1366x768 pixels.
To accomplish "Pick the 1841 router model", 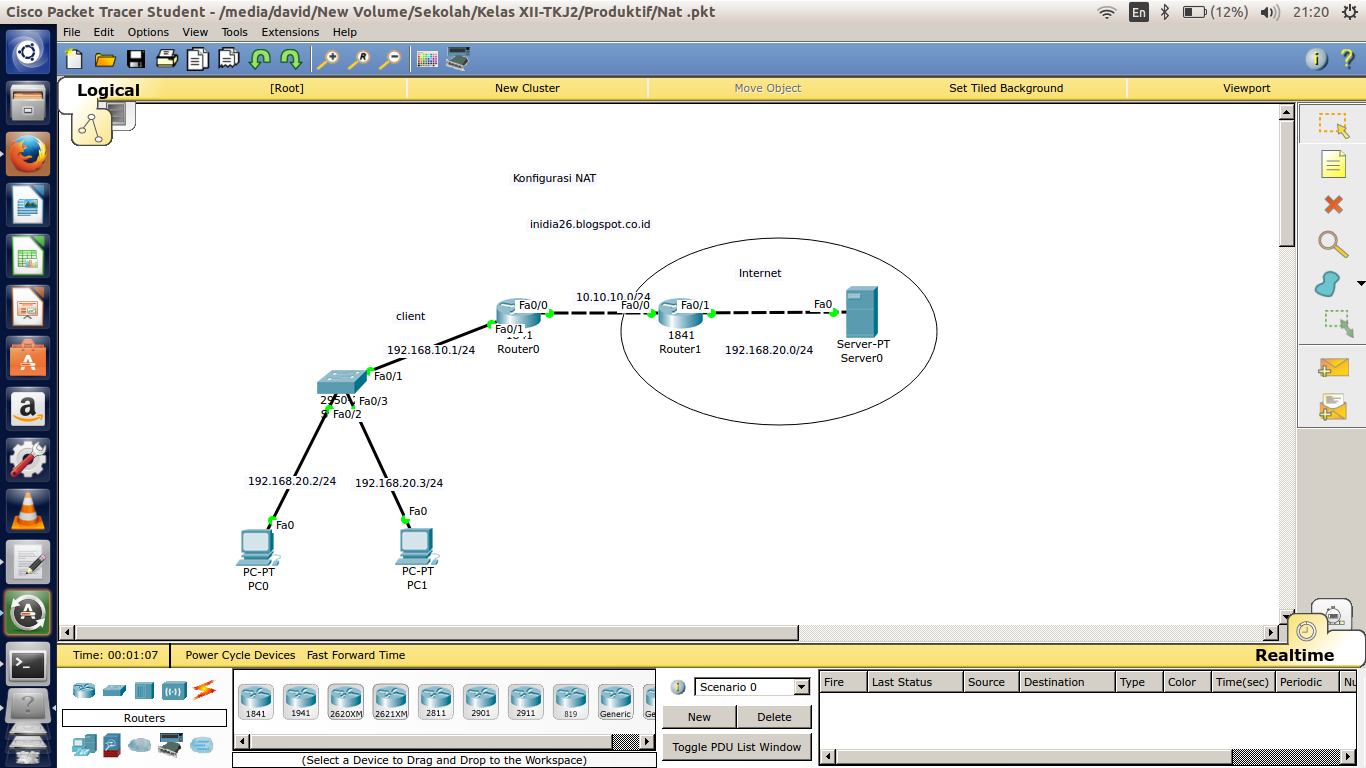I will 256,702.
